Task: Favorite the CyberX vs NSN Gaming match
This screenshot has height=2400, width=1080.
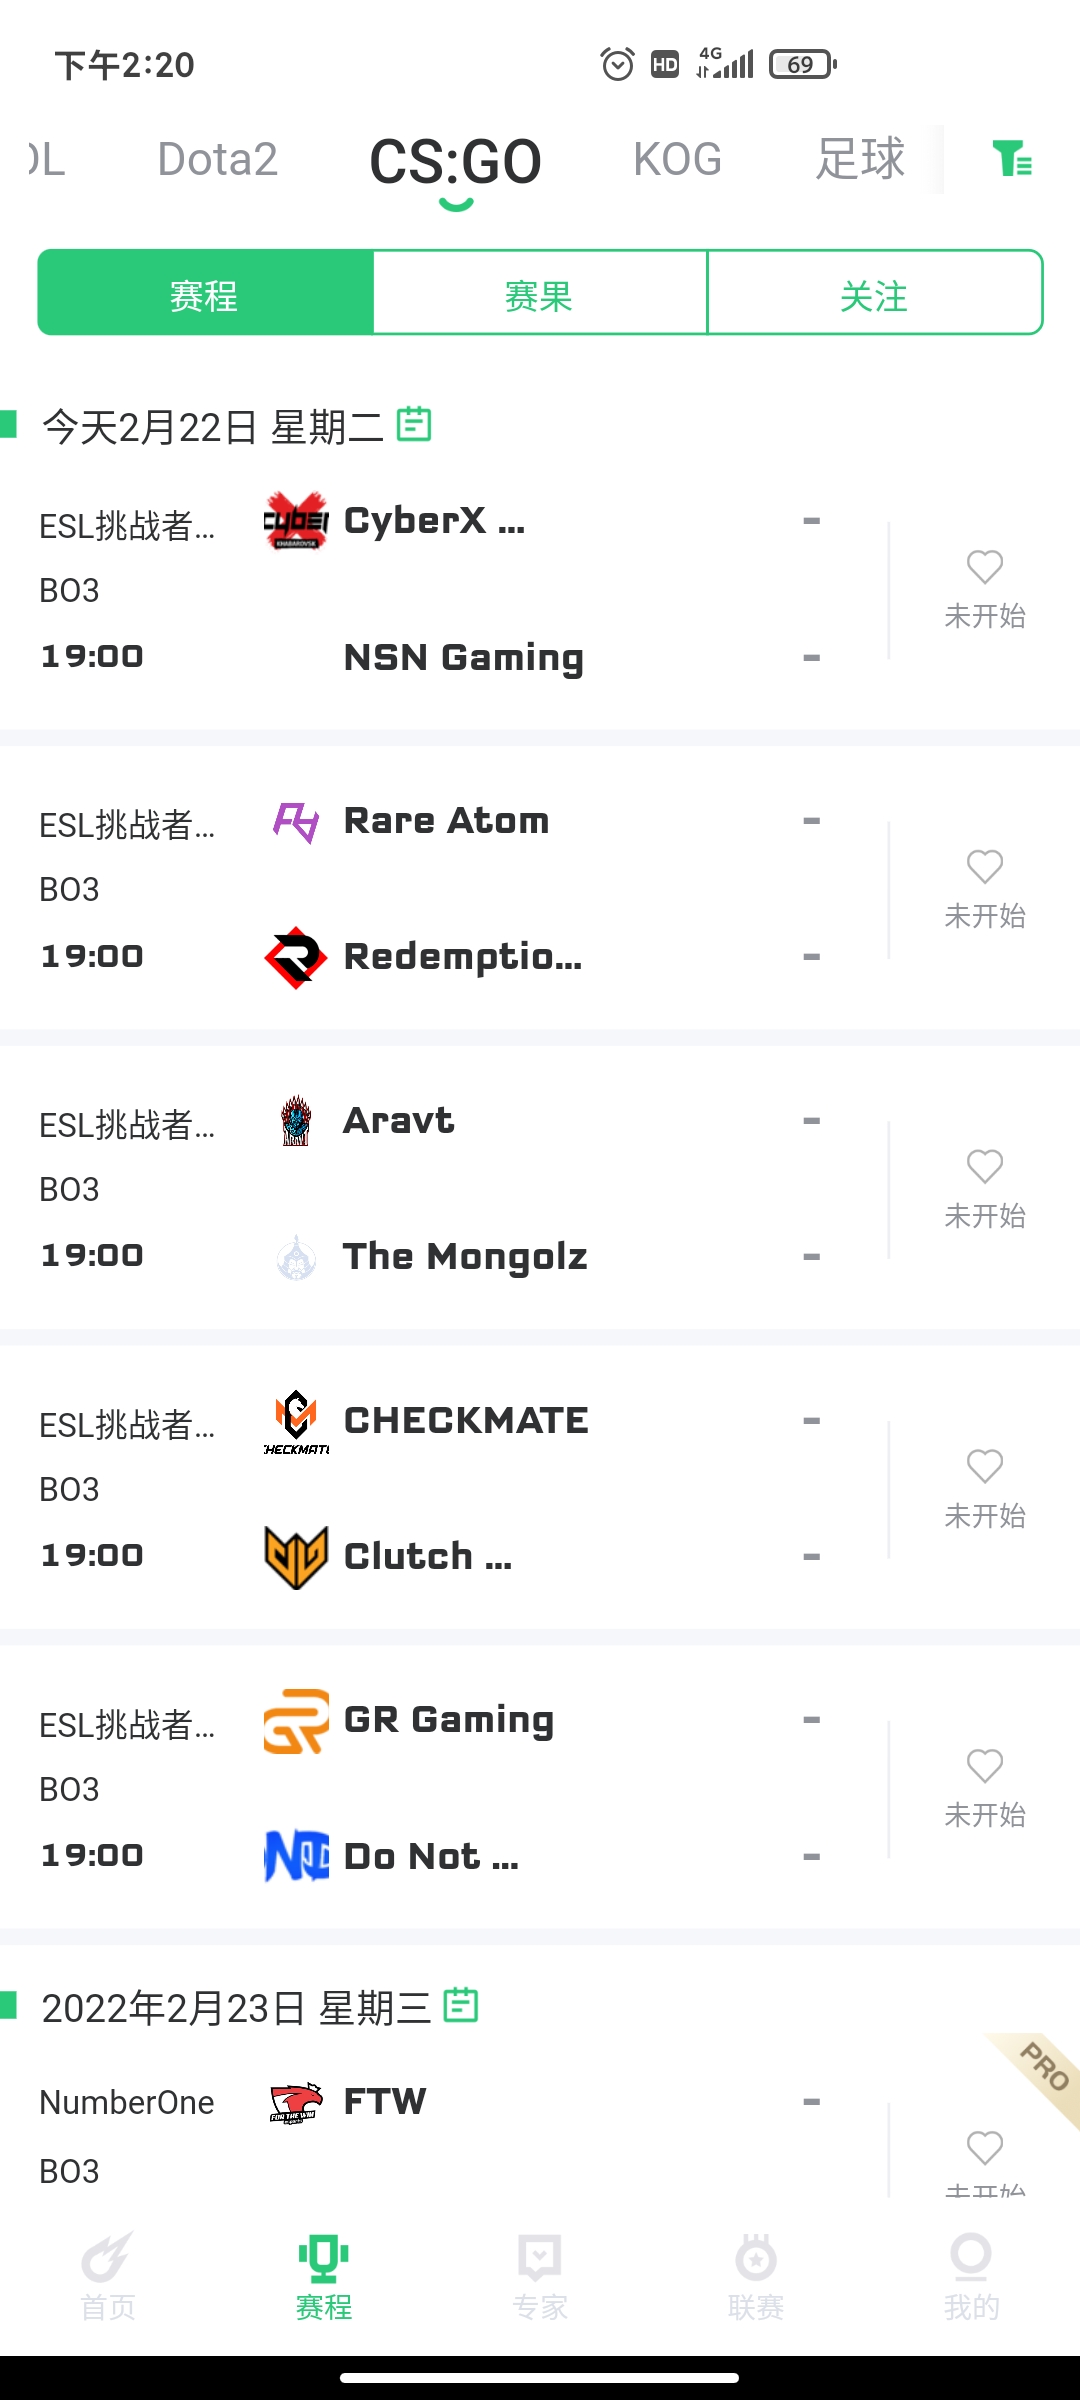Action: pos(985,567)
